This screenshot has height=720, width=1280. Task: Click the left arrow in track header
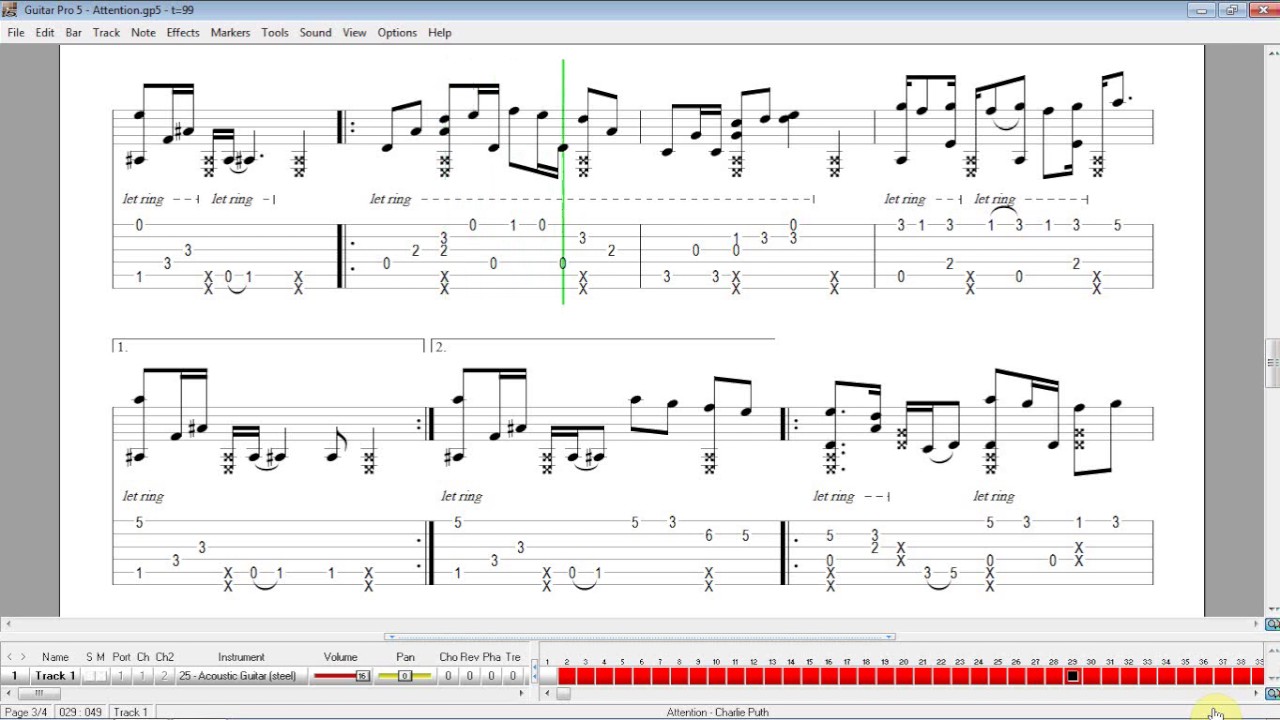point(10,657)
